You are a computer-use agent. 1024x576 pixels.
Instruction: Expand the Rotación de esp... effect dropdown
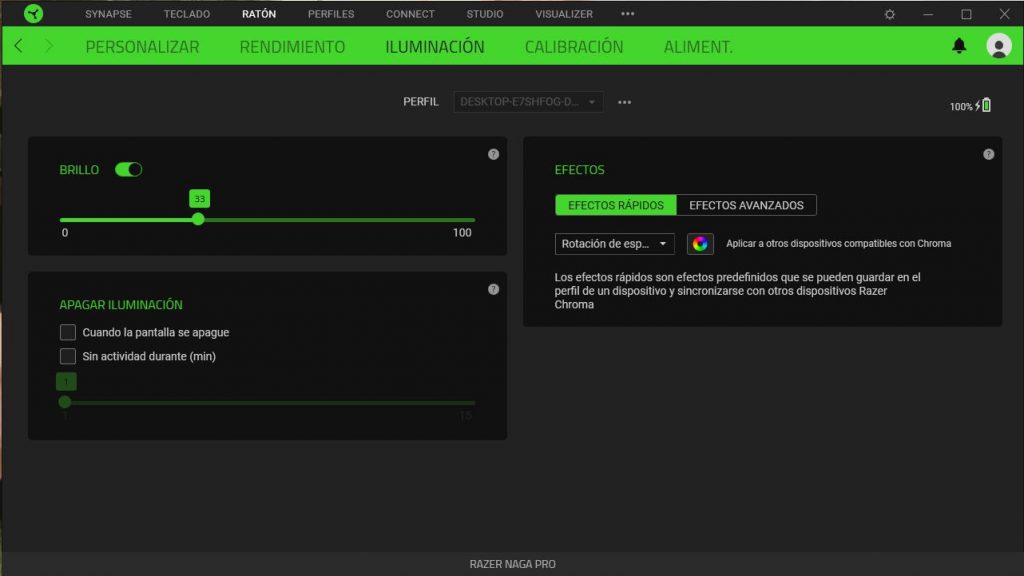point(614,244)
